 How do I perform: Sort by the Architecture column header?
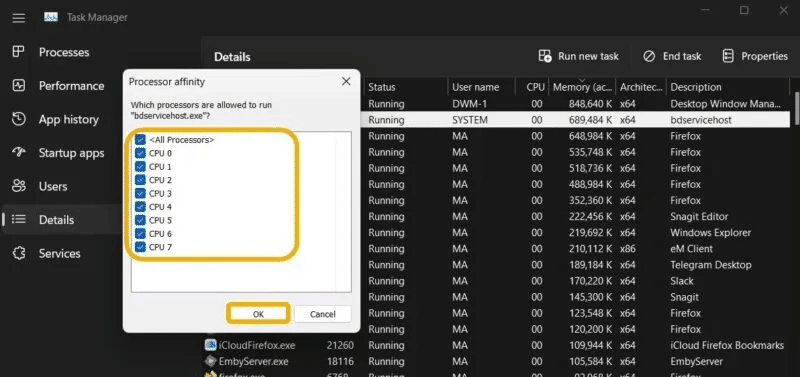pyautogui.click(x=641, y=87)
